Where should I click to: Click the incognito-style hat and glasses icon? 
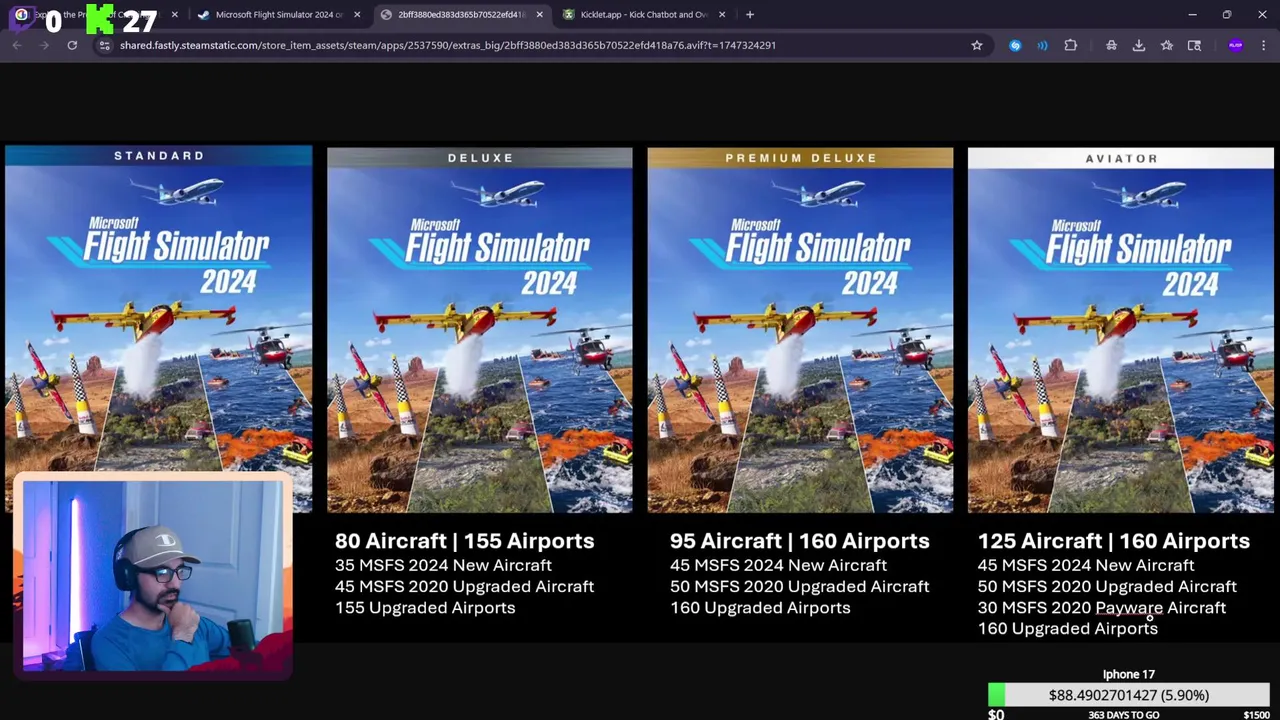[x=1111, y=45]
